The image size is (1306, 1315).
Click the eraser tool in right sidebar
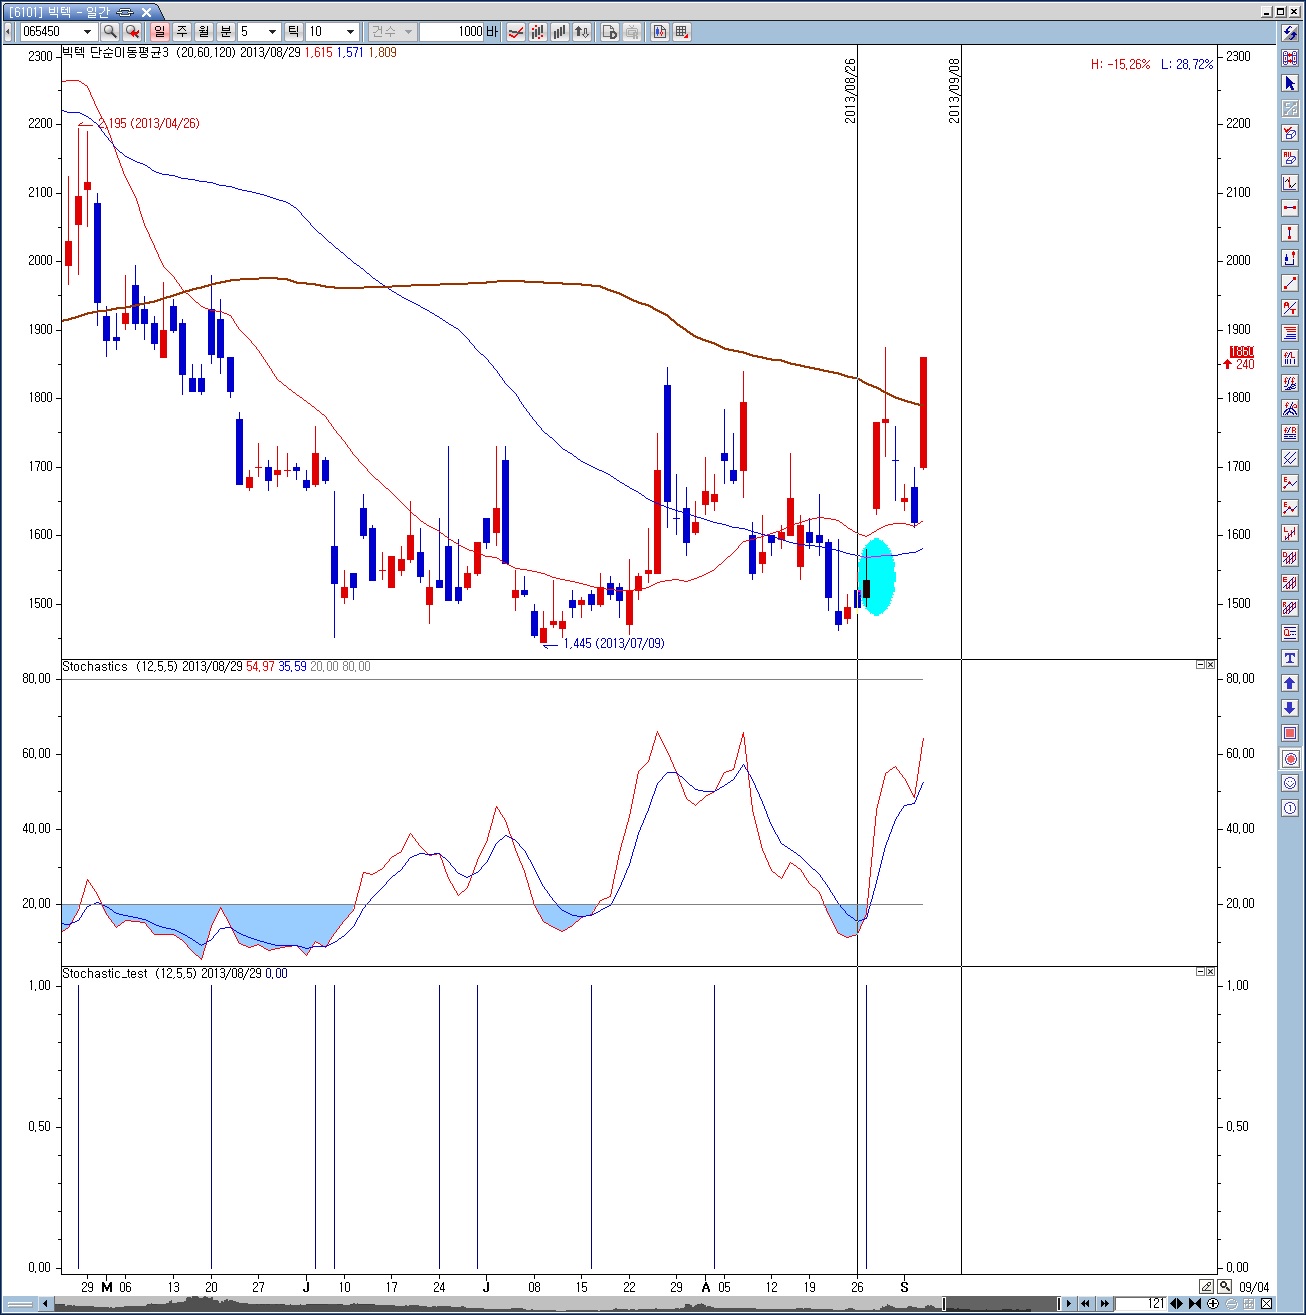(1290, 134)
